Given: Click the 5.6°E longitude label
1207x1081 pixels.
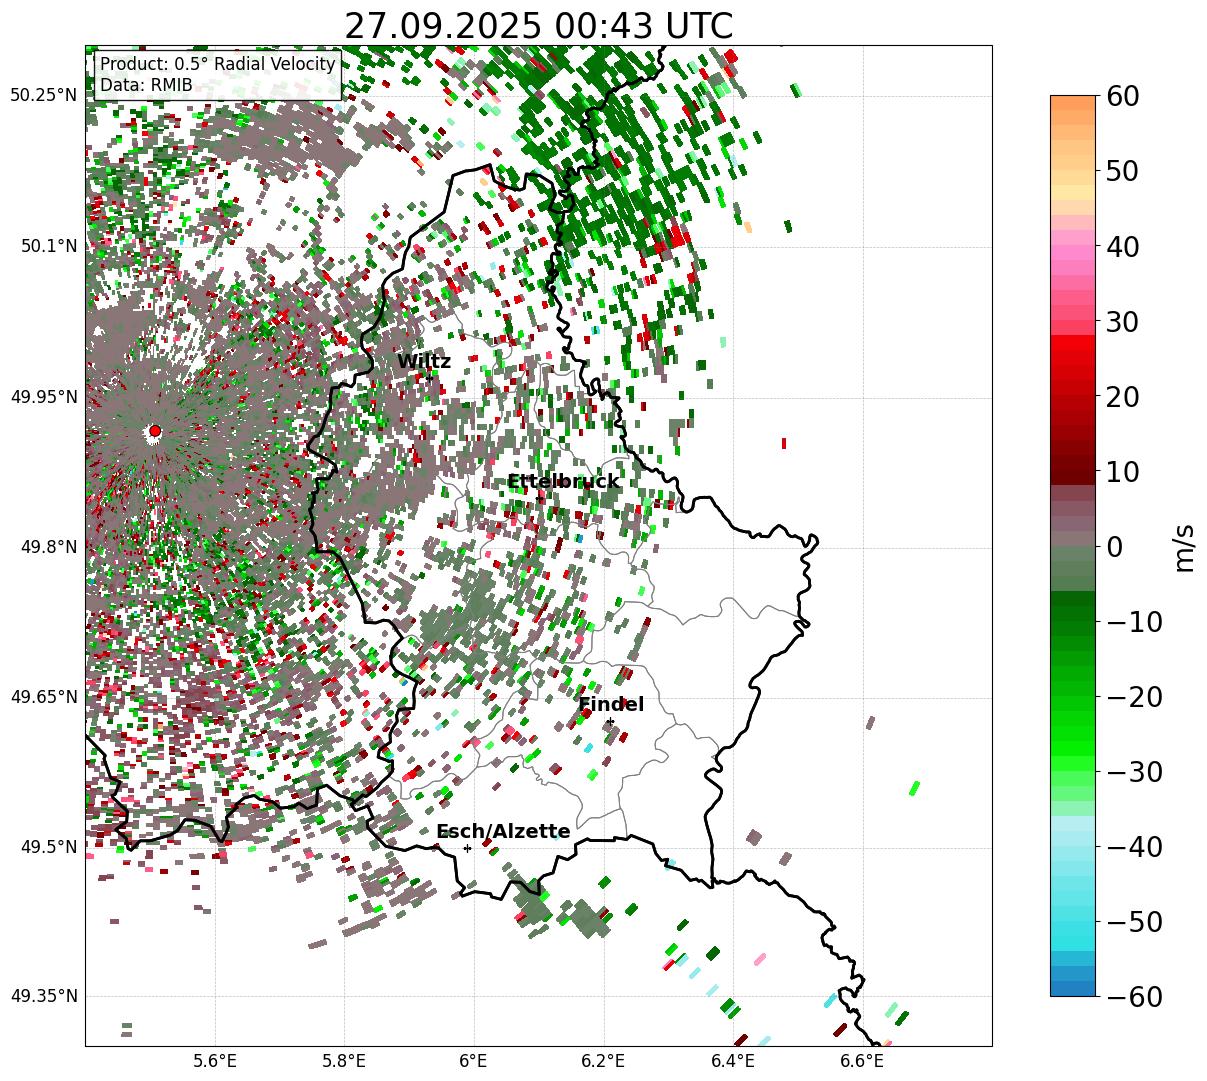Looking at the screenshot, I should [215, 1061].
